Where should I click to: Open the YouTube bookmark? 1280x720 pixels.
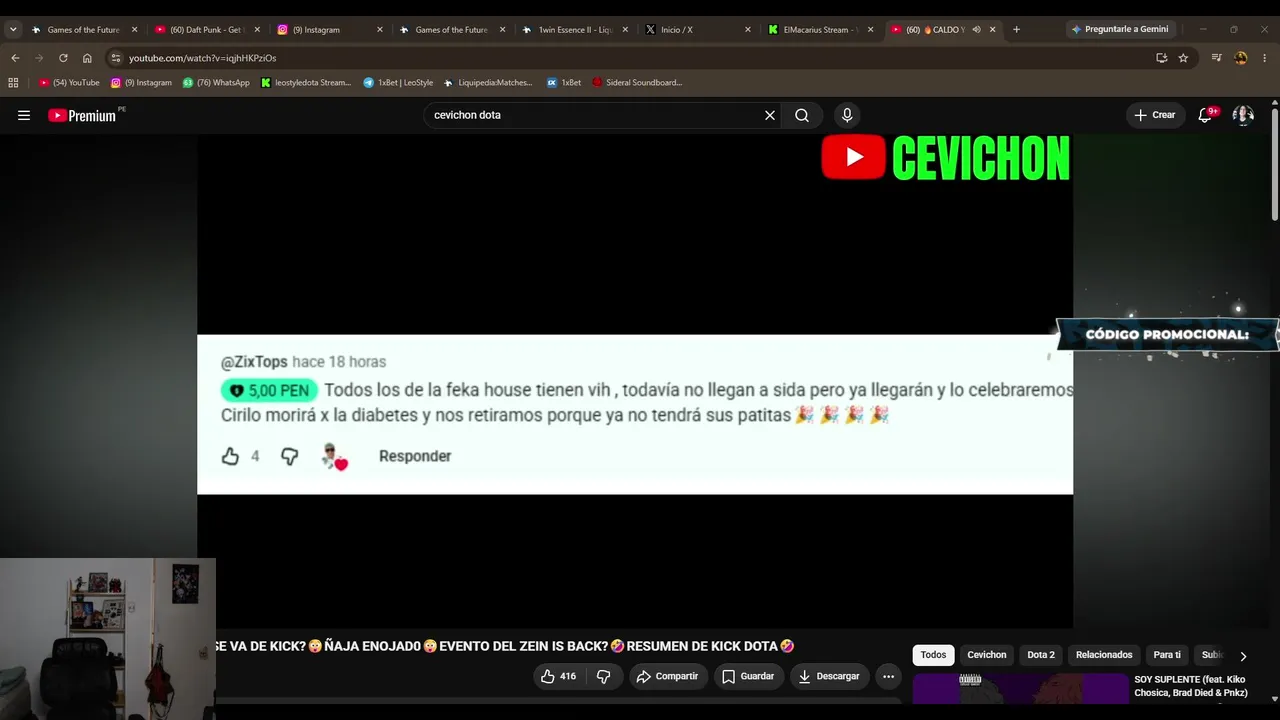point(69,82)
